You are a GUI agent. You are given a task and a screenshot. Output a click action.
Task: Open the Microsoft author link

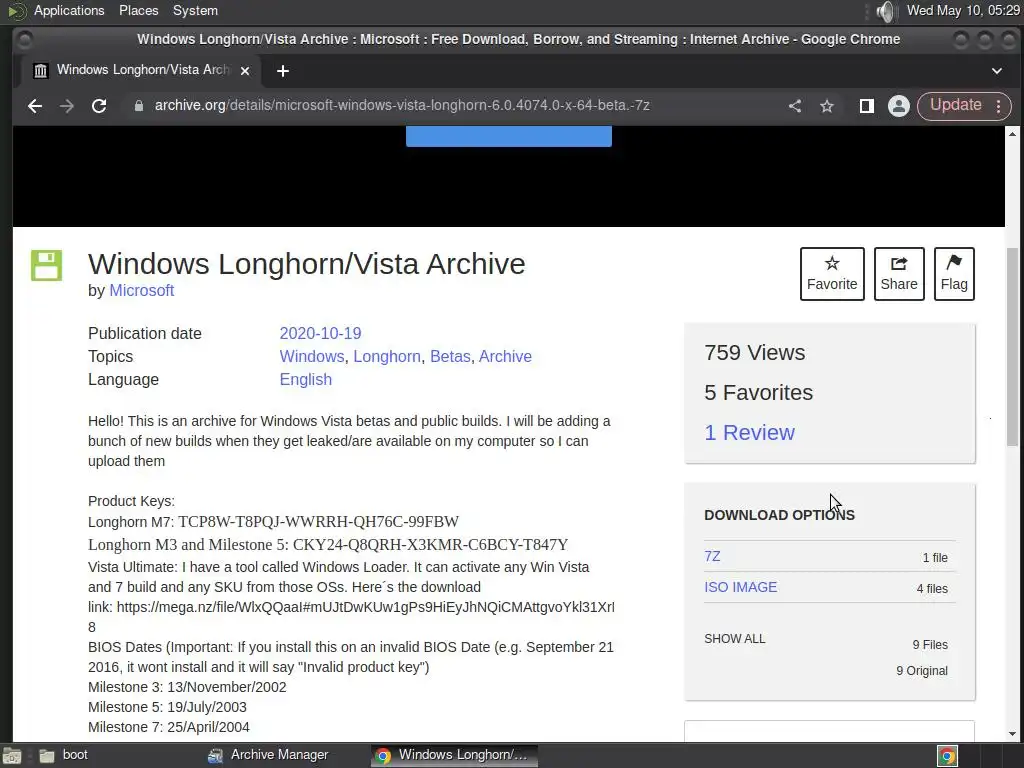(x=141, y=291)
